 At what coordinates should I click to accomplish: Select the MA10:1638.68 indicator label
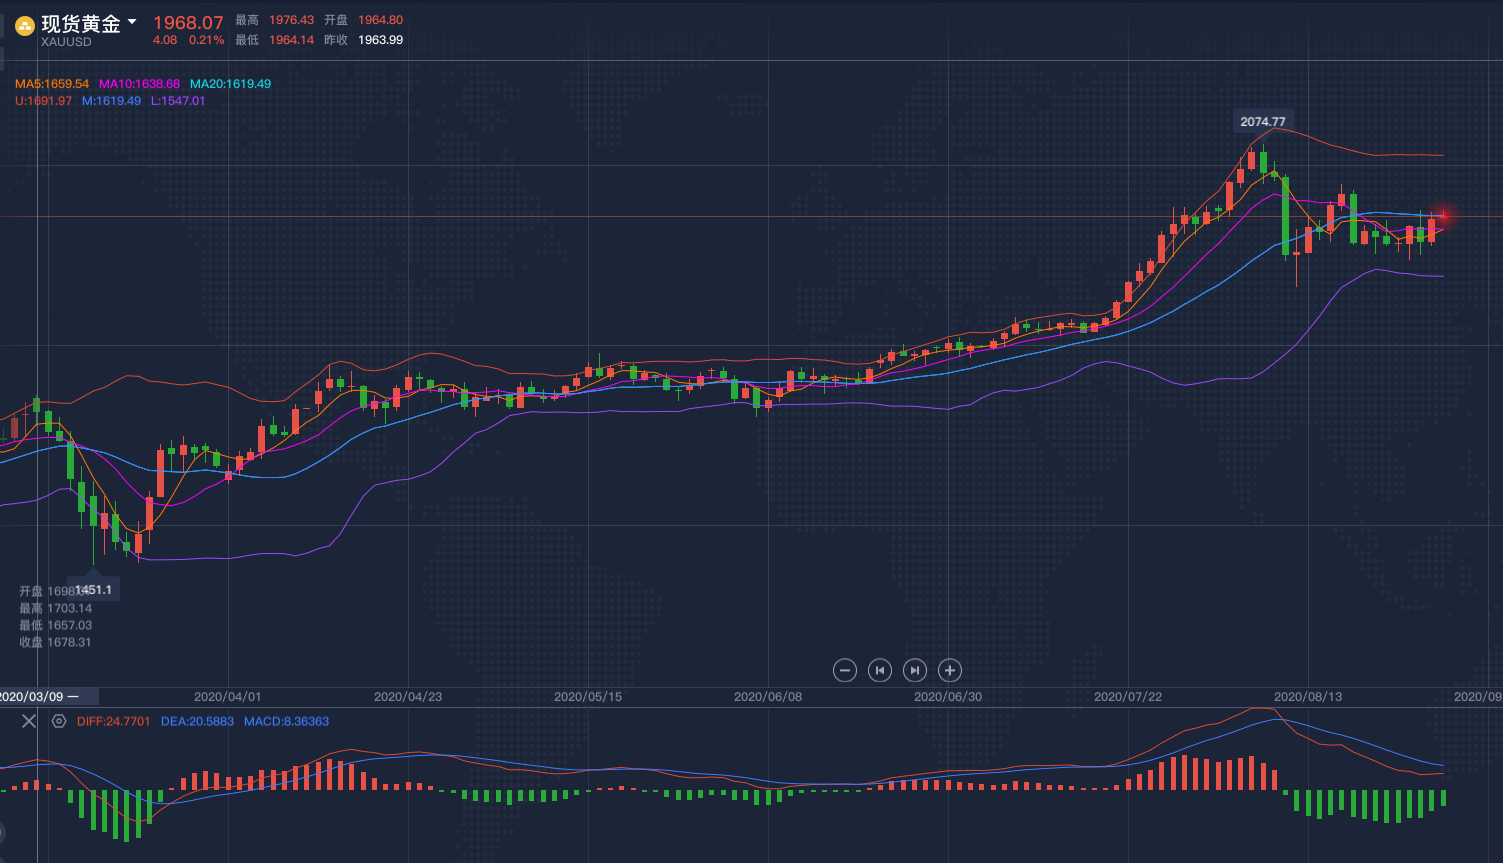coord(140,84)
